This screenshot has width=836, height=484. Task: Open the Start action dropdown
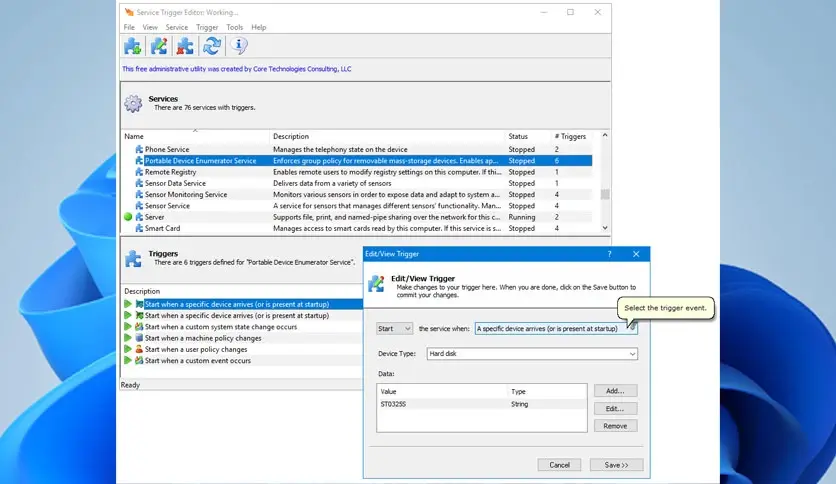click(x=394, y=329)
